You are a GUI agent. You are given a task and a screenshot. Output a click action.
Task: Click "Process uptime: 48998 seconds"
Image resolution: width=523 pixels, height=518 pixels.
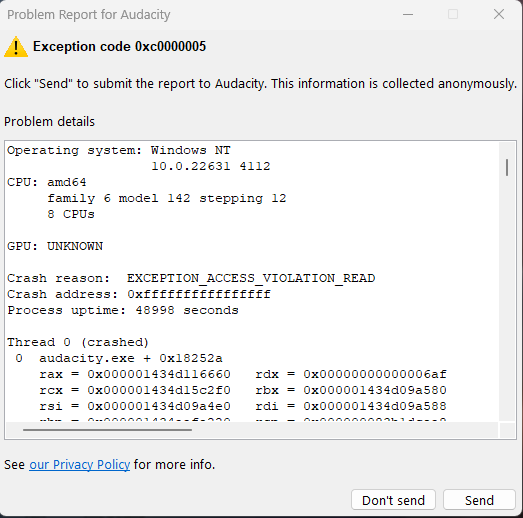[x=123, y=310]
